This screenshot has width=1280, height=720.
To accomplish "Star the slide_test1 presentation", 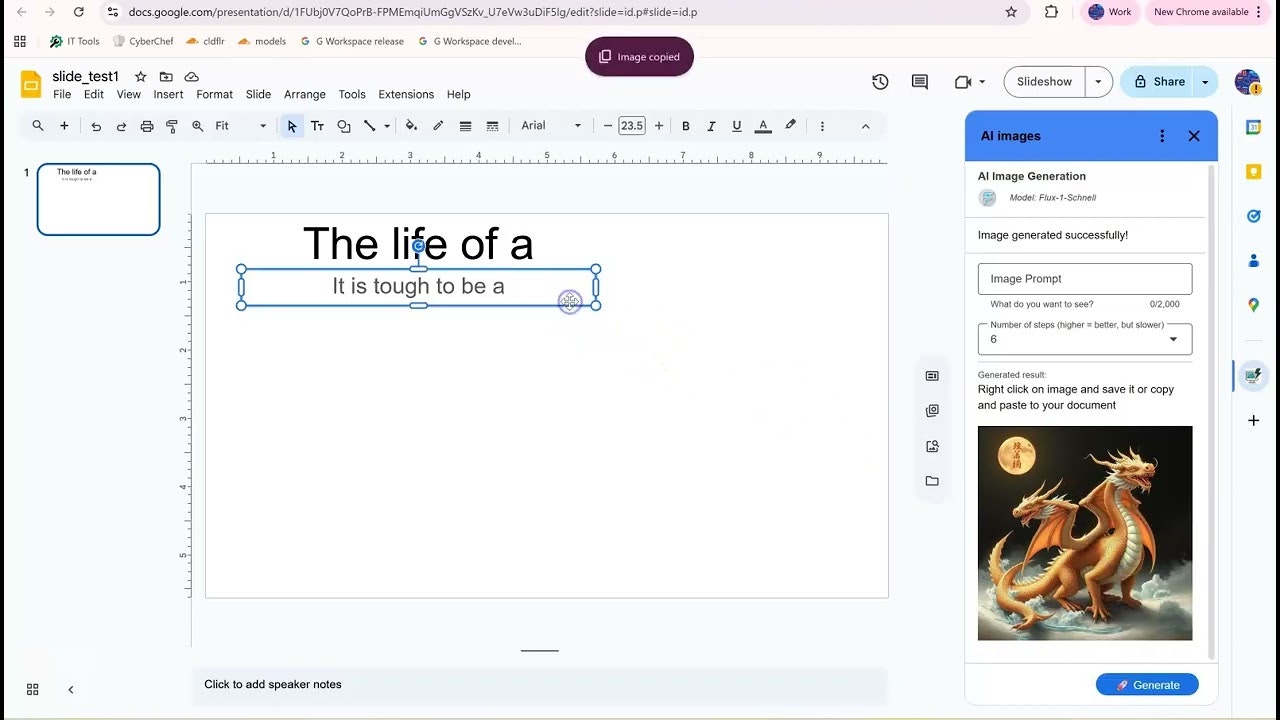I will click(140, 76).
